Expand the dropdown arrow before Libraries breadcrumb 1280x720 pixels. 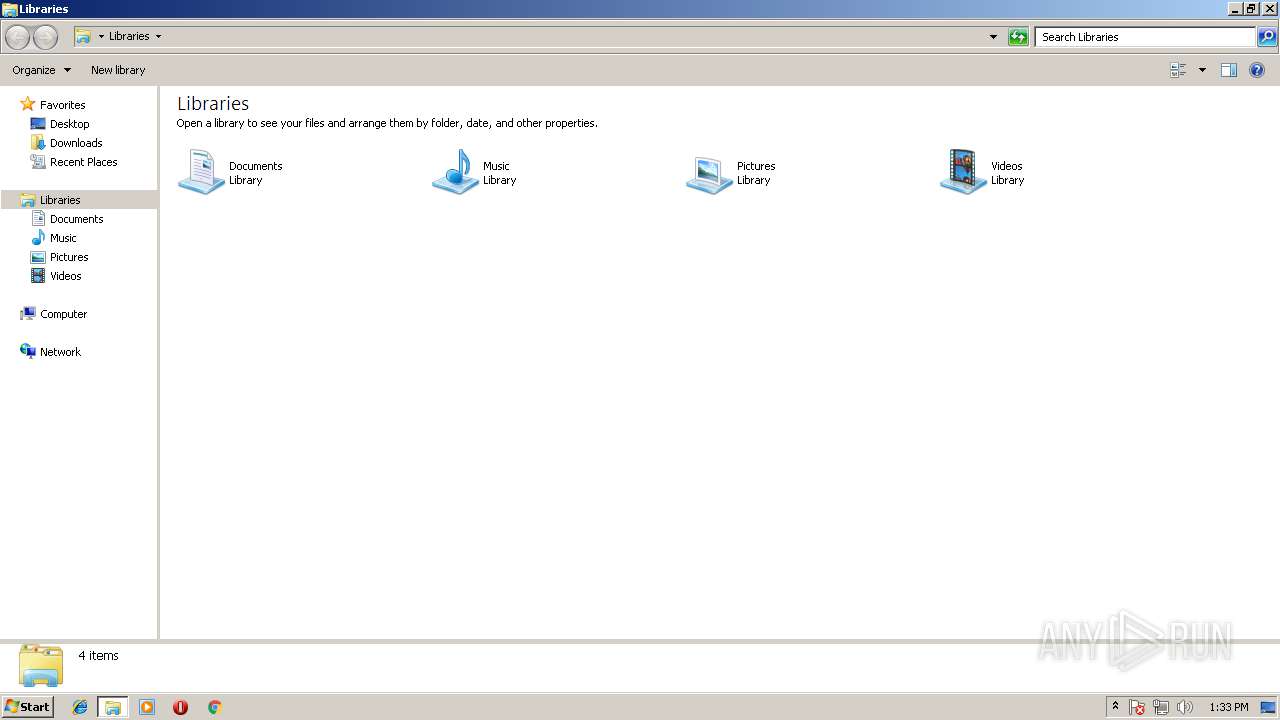(101, 36)
